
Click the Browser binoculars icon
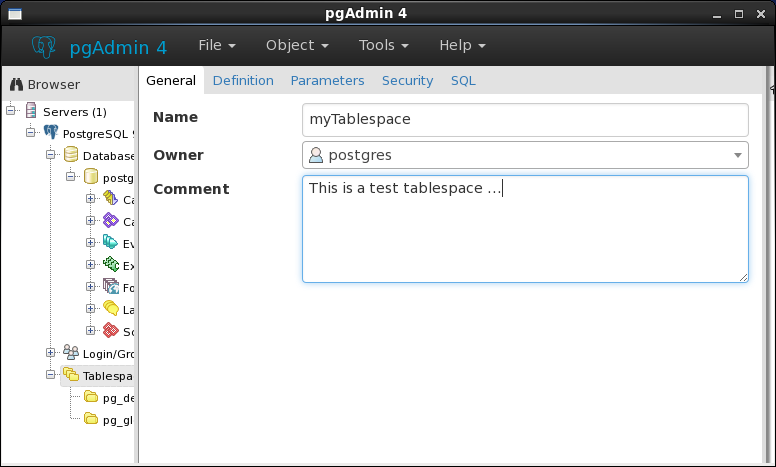tap(16, 84)
